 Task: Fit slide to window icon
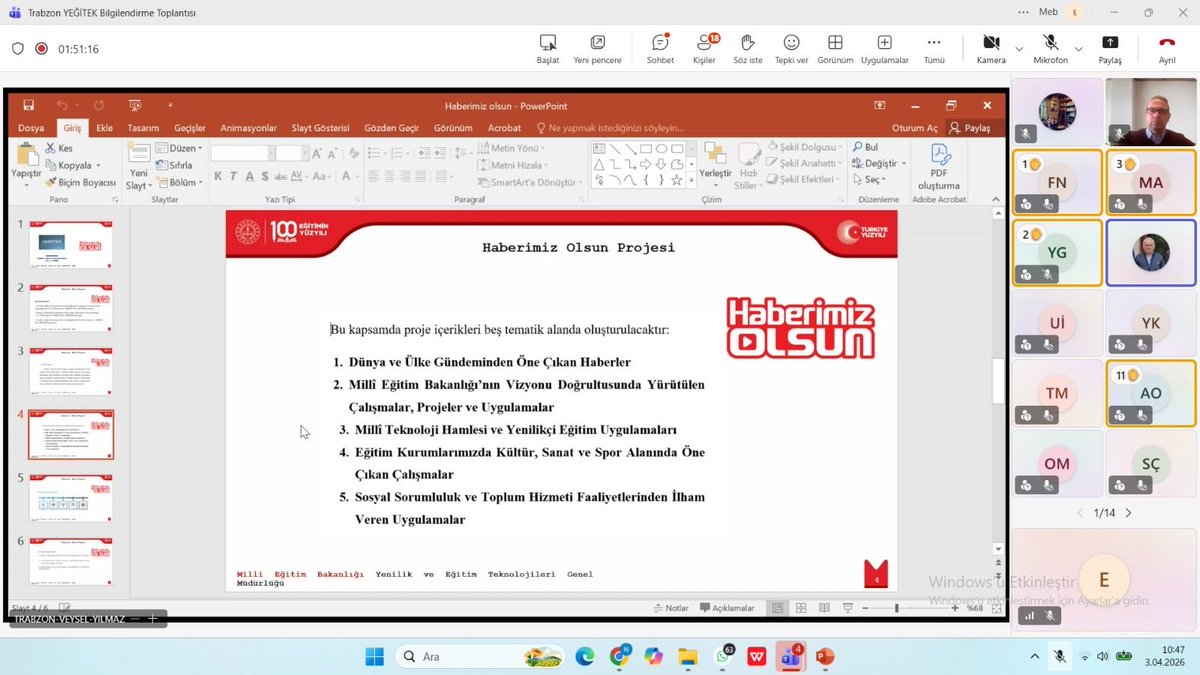[994, 608]
